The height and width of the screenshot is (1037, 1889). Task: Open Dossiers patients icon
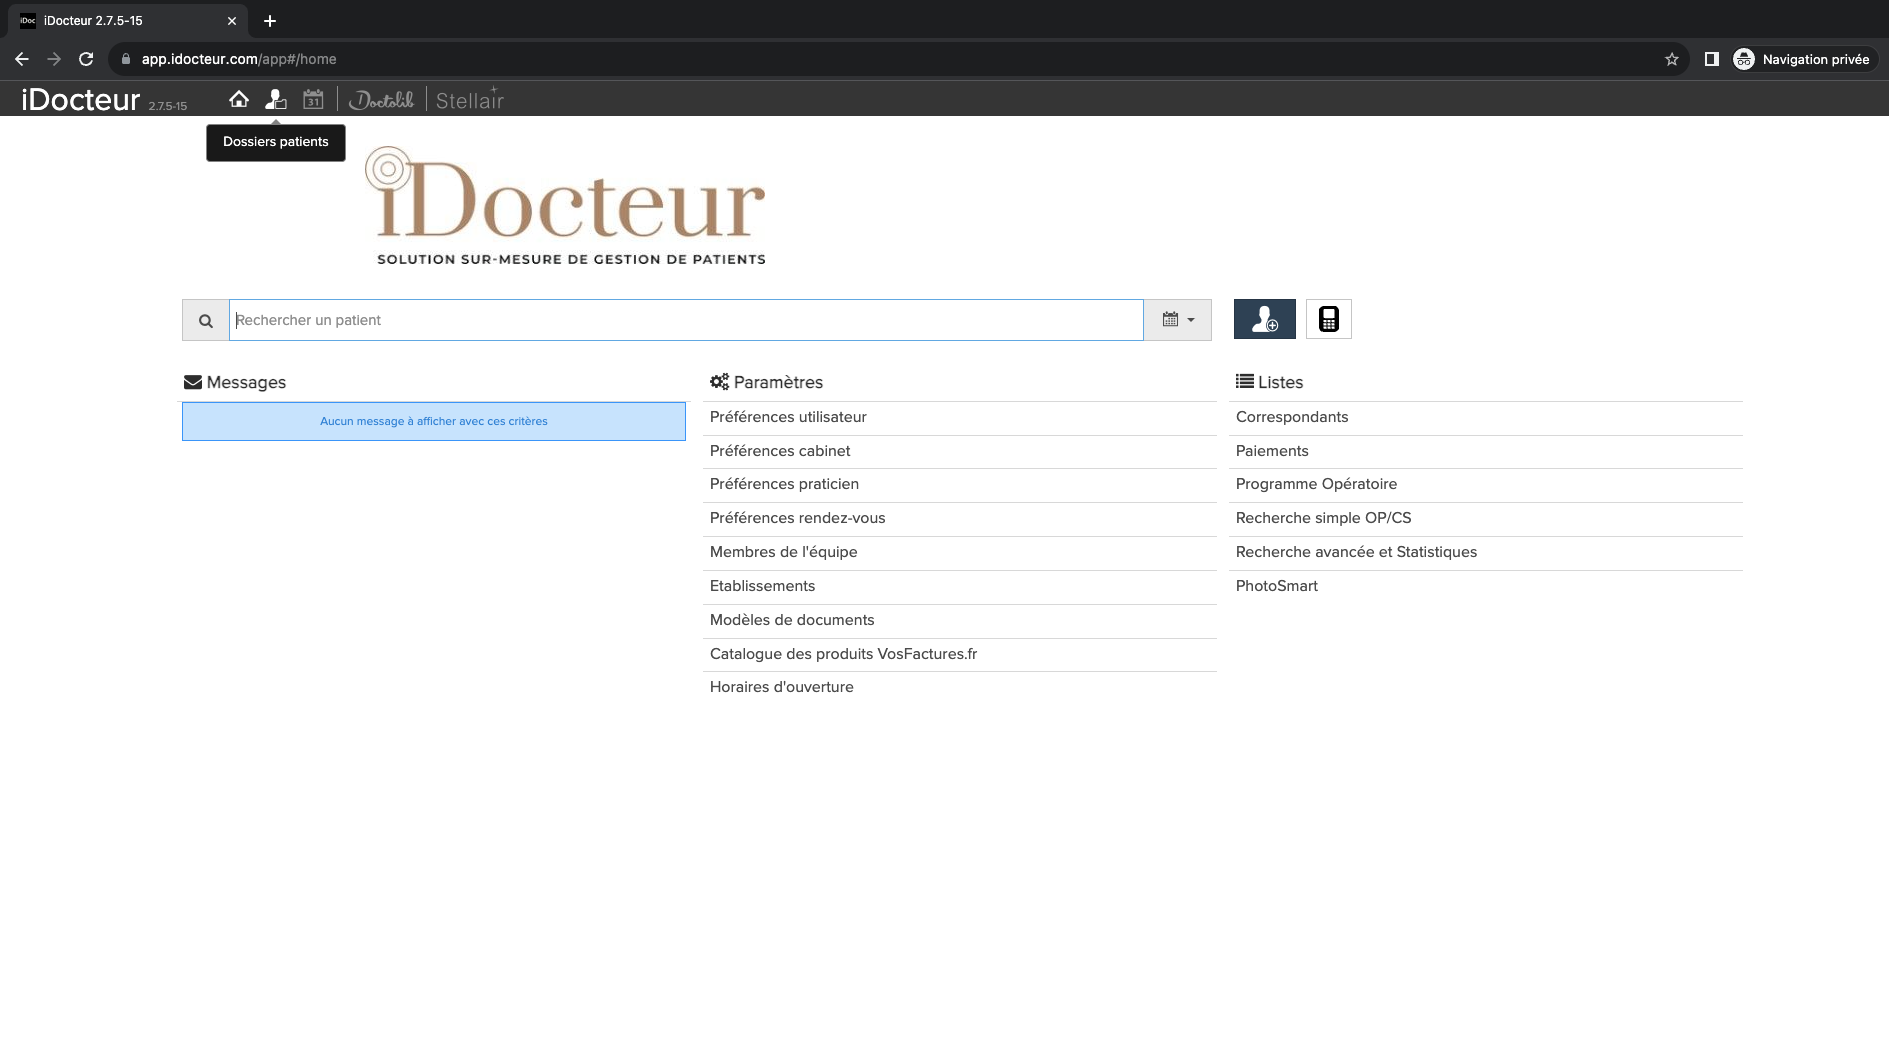(x=276, y=99)
